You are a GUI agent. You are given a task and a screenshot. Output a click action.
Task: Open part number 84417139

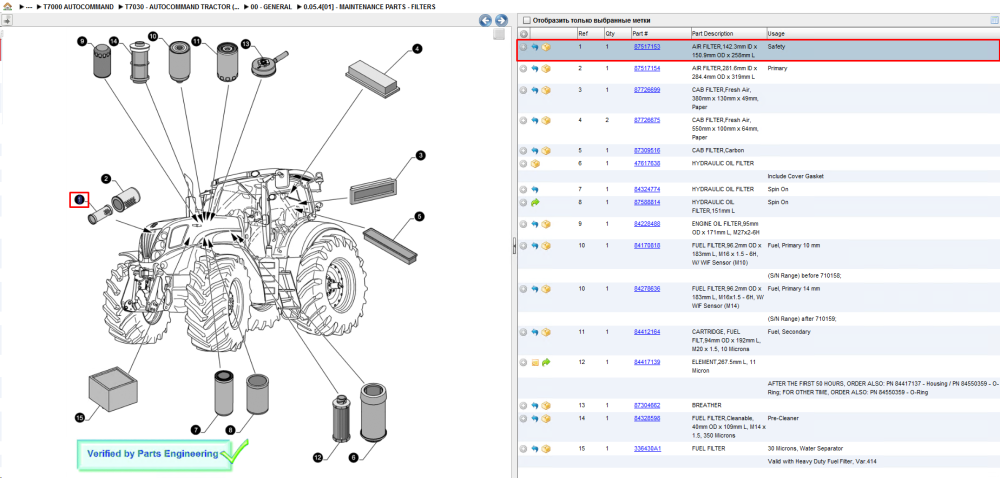(647, 362)
